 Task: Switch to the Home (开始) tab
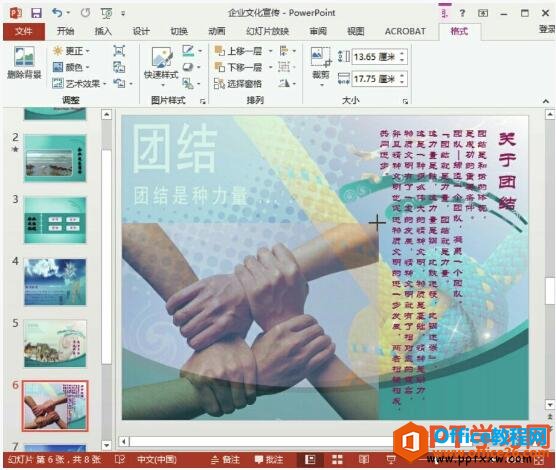[66, 31]
